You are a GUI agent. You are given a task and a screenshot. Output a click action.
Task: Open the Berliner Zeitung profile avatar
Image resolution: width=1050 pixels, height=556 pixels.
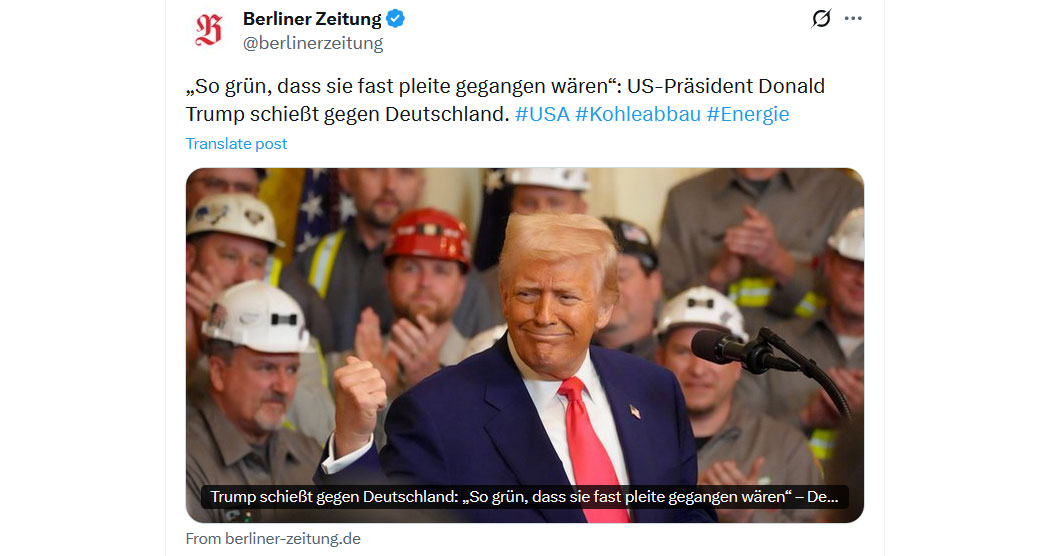[x=209, y=31]
